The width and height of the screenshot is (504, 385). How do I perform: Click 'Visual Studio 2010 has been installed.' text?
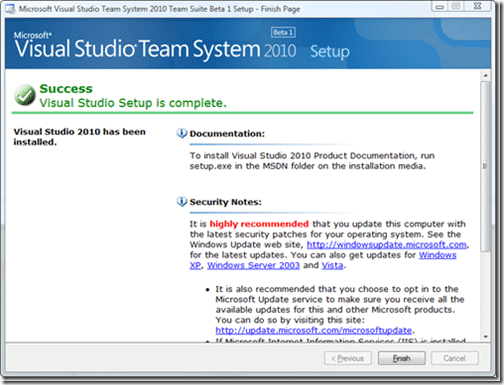(79, 137)
